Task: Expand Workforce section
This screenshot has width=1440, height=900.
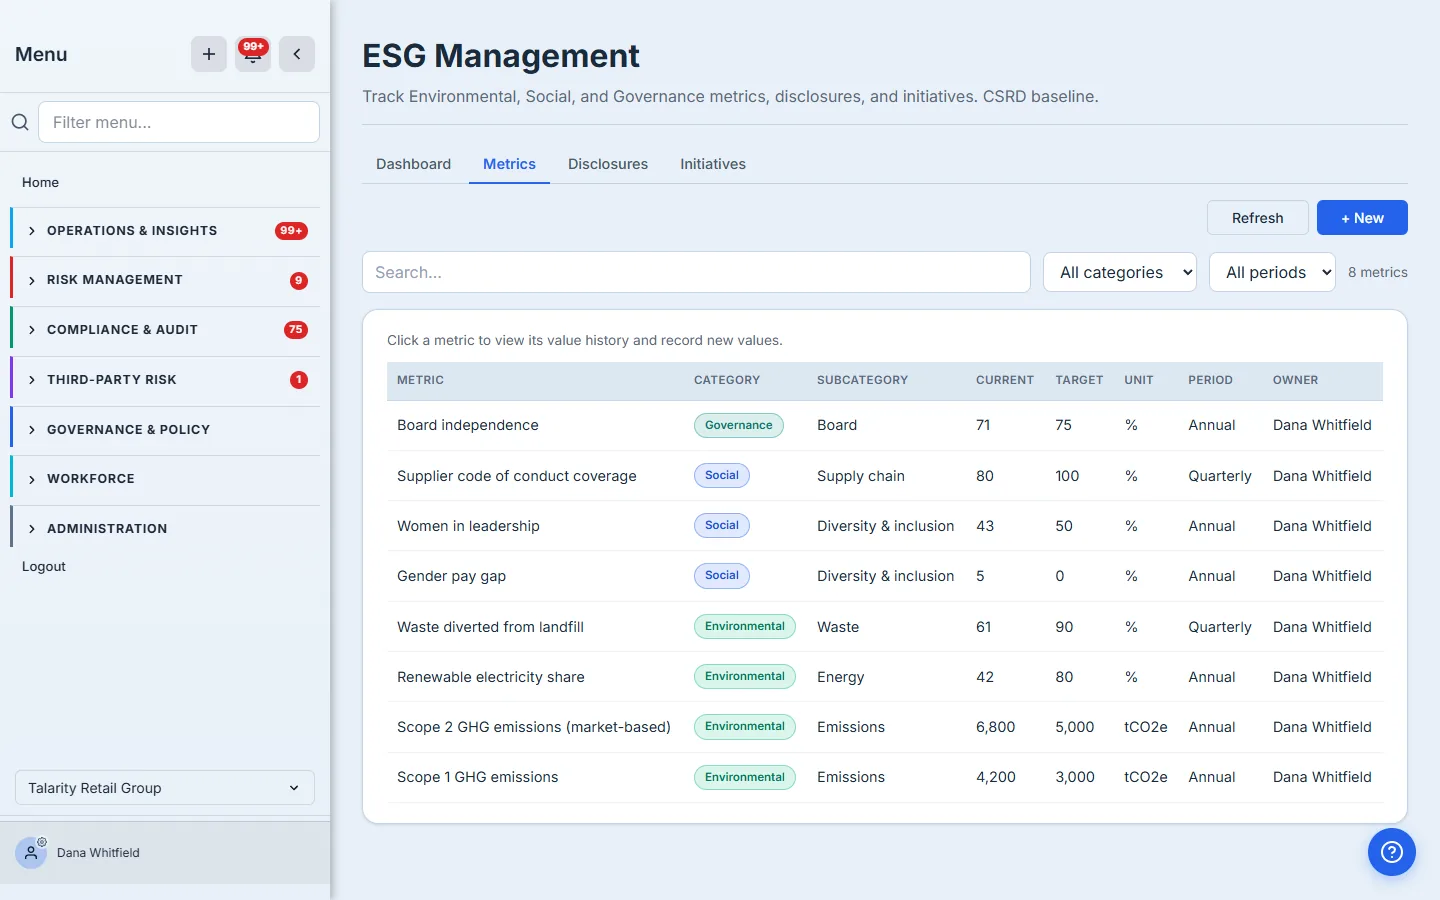Action: pyautogui.click(x=165, y=479)
